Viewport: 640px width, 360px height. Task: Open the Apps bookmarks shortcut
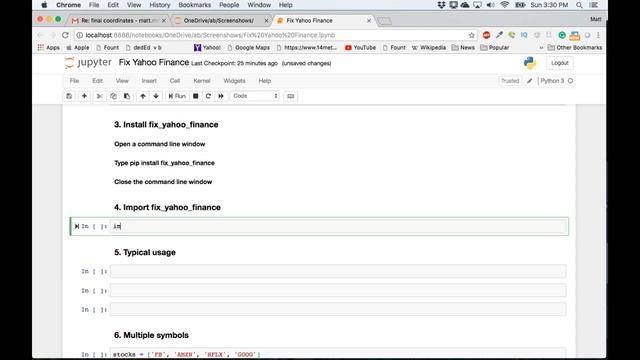click(49, 47)
